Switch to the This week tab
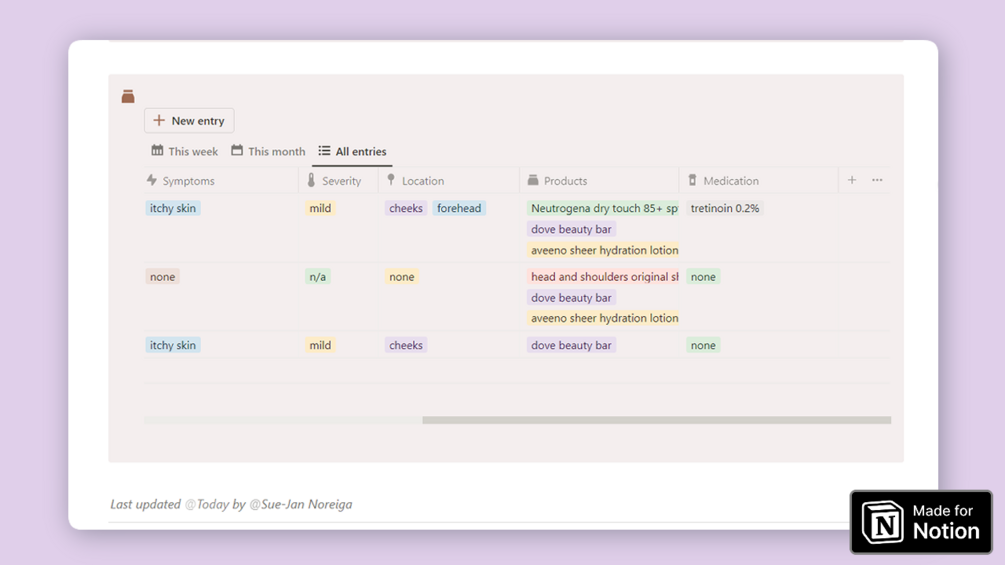1005x565 pixels. pyautogui.click(x=185, y=152)
